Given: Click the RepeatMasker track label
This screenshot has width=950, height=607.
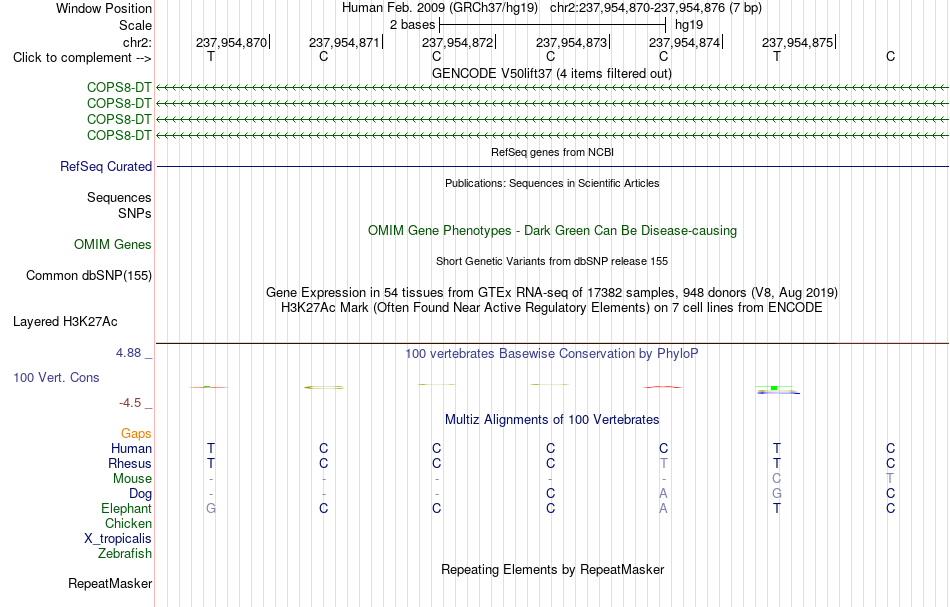Looking at the screenshot, I should (x=110, y=584).
